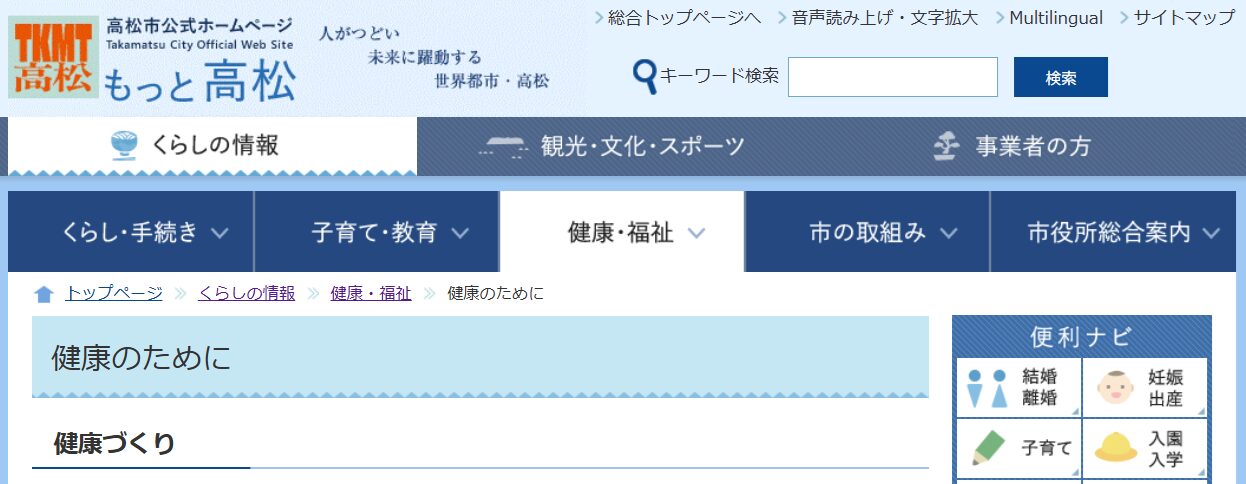Click the TKMT Takamatsu logo icon
Screen dimensions: 1246x484
tap(54, 57)
